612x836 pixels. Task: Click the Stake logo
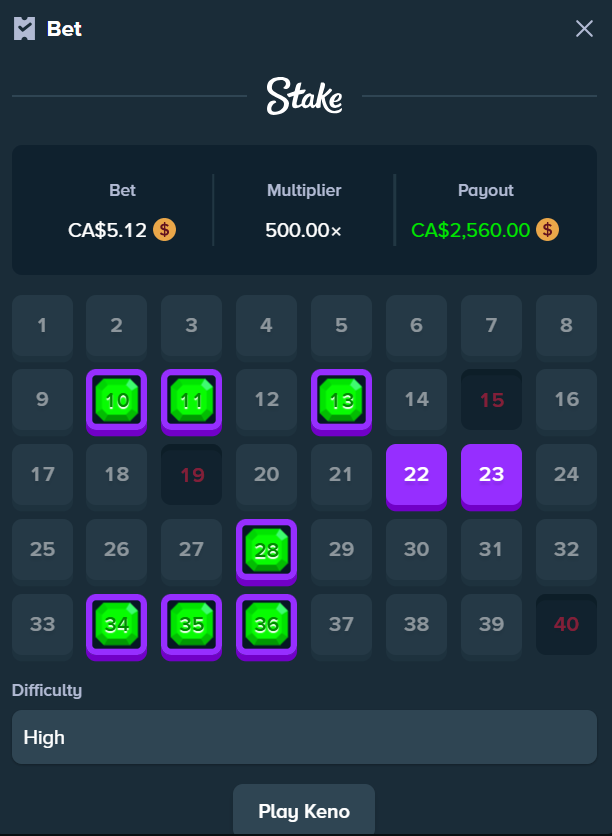click(305, 96)
